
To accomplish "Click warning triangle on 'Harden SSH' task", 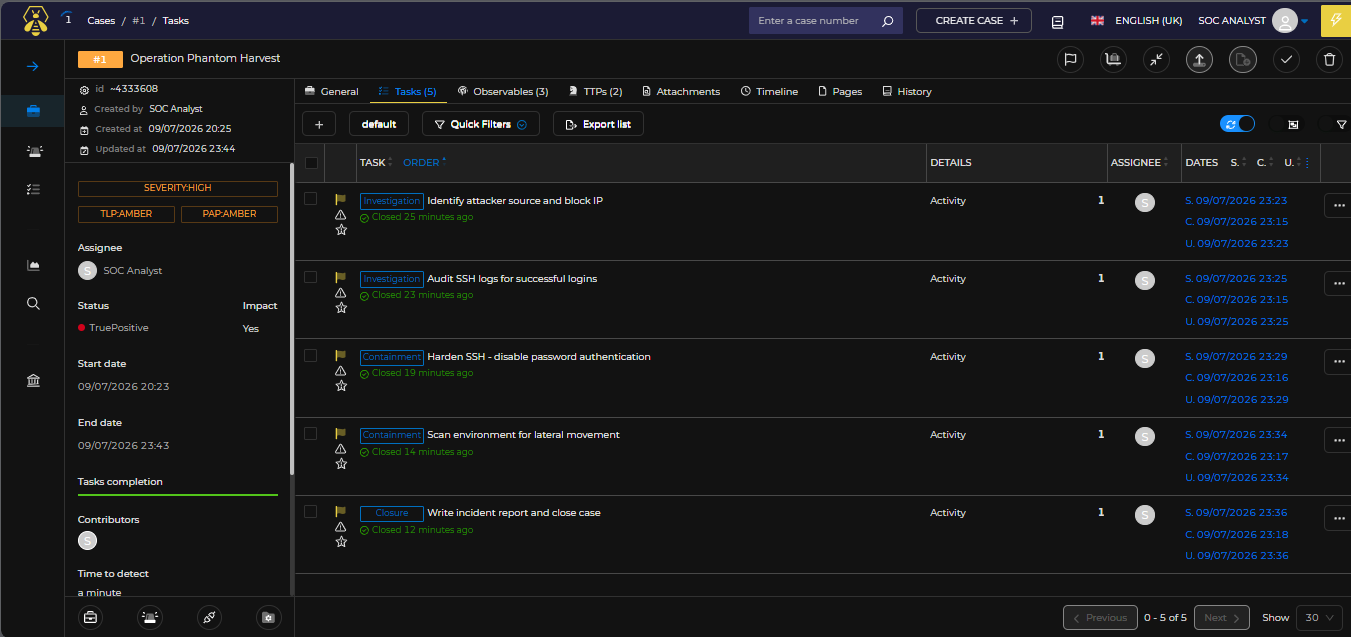I will [341, 371].
